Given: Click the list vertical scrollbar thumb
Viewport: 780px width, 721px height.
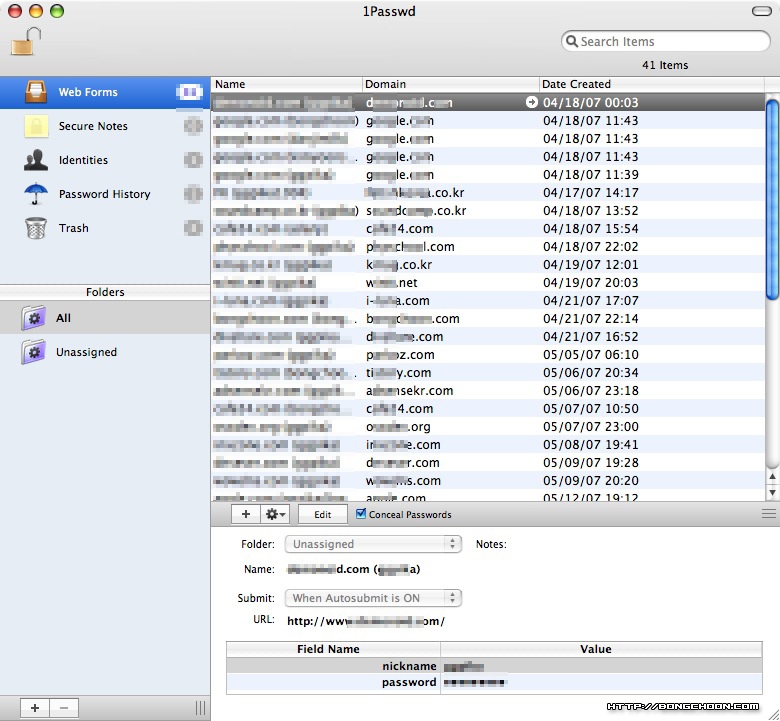Looking at the screenshot, I should coord(772,200).
